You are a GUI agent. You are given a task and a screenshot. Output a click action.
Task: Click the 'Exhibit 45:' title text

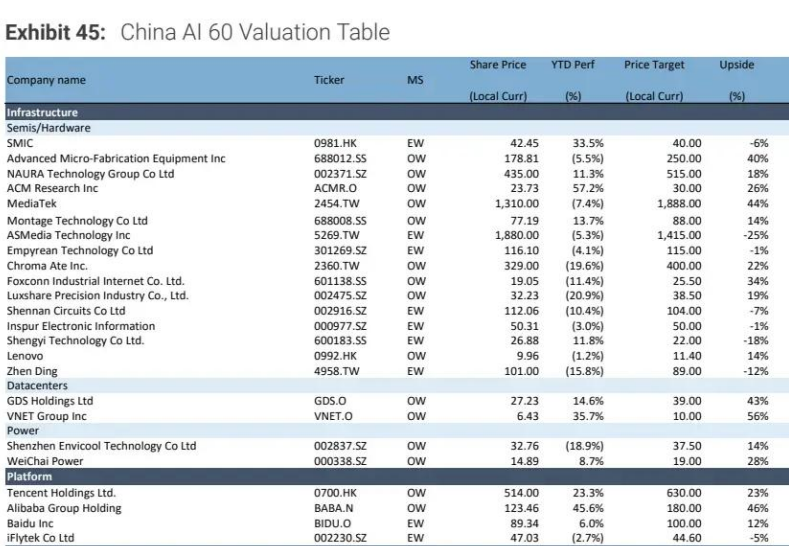pos(55,33)
